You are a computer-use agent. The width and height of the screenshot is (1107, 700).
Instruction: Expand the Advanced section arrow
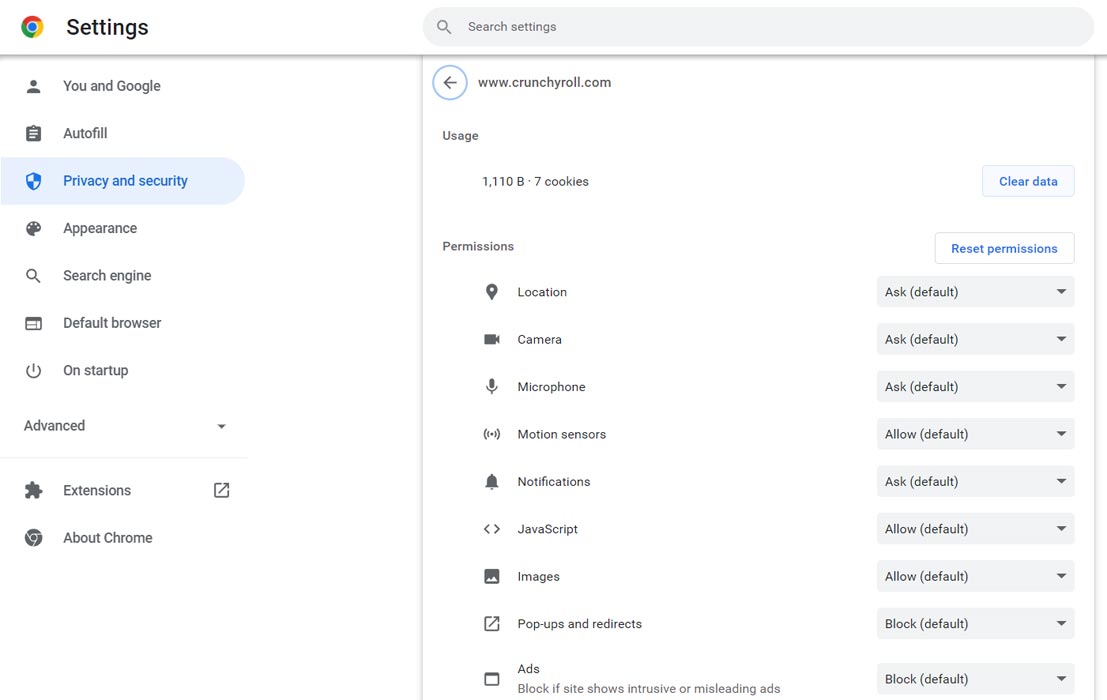point(222,426)
